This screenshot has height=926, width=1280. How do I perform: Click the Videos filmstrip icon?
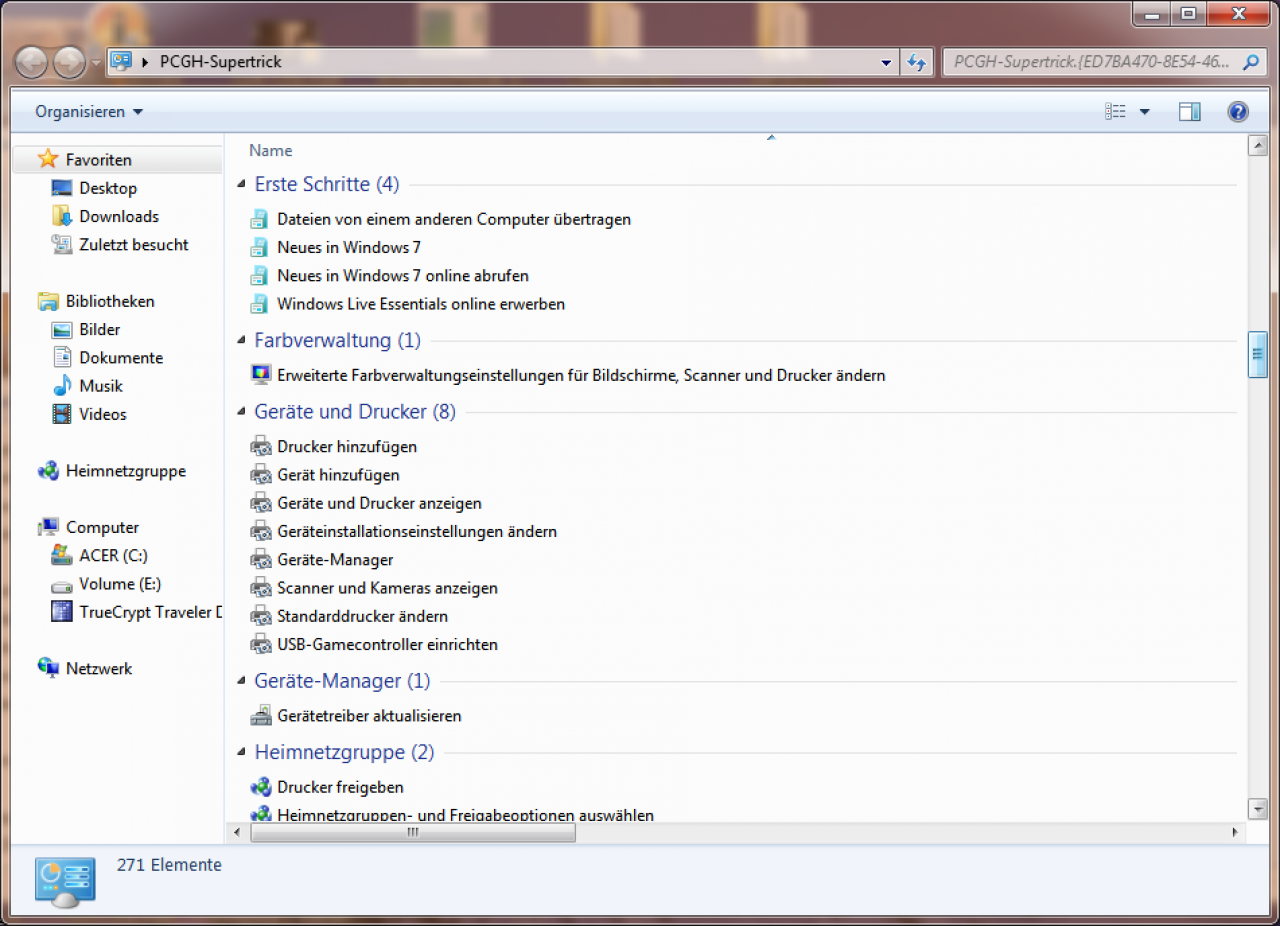[x=62, y=414]
